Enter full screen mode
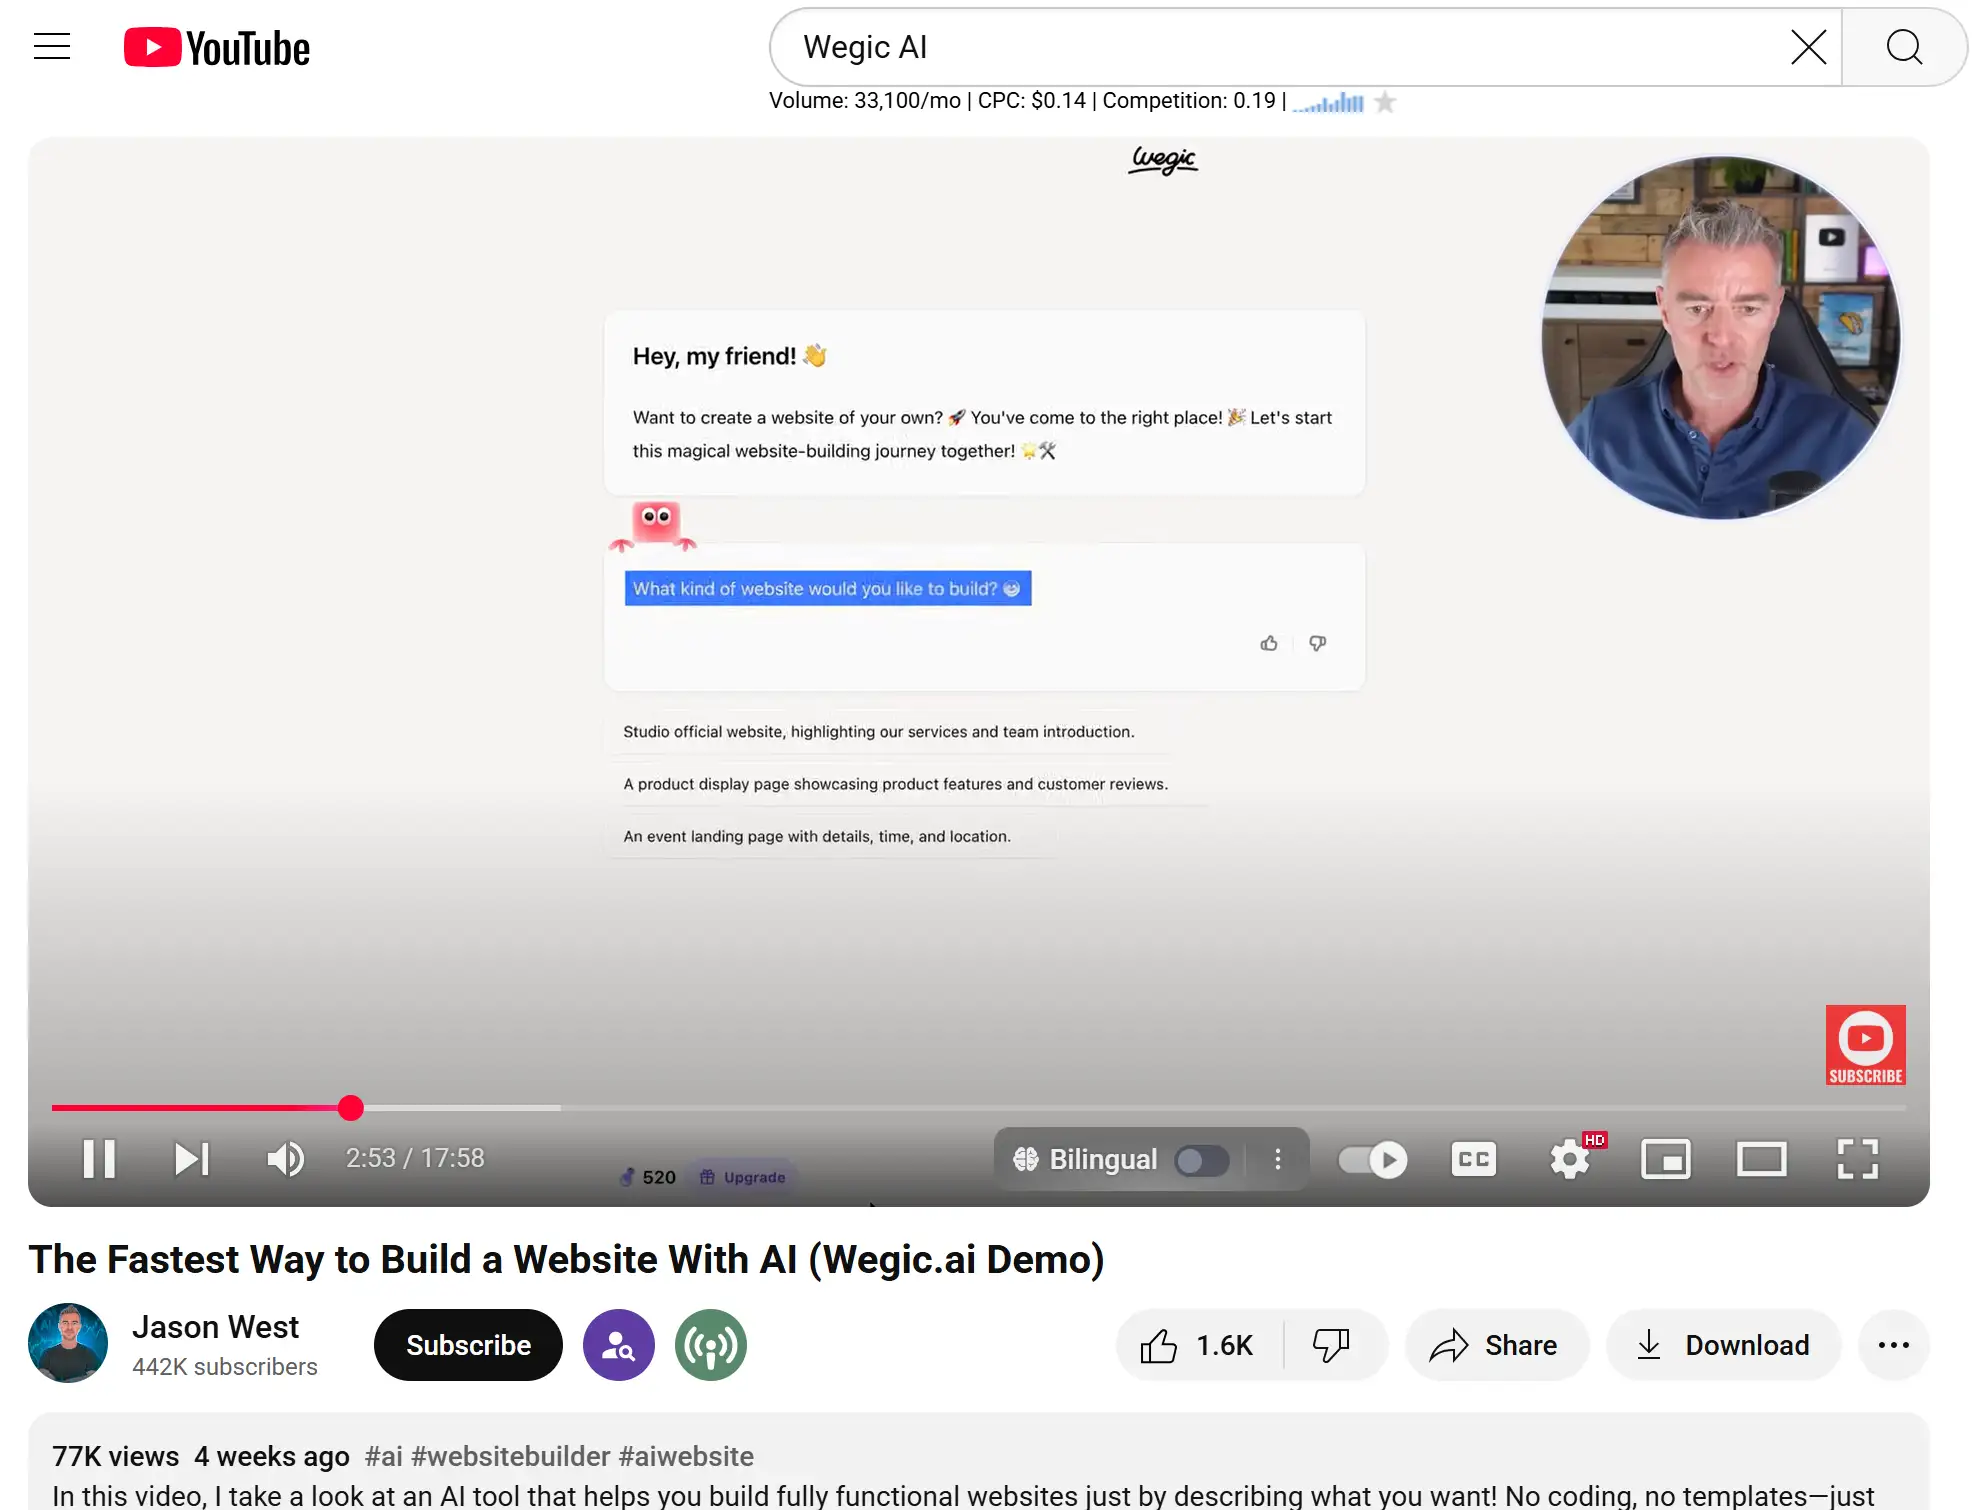The width and height of the screenshot is (1973, 1510). point(1858,1159)
